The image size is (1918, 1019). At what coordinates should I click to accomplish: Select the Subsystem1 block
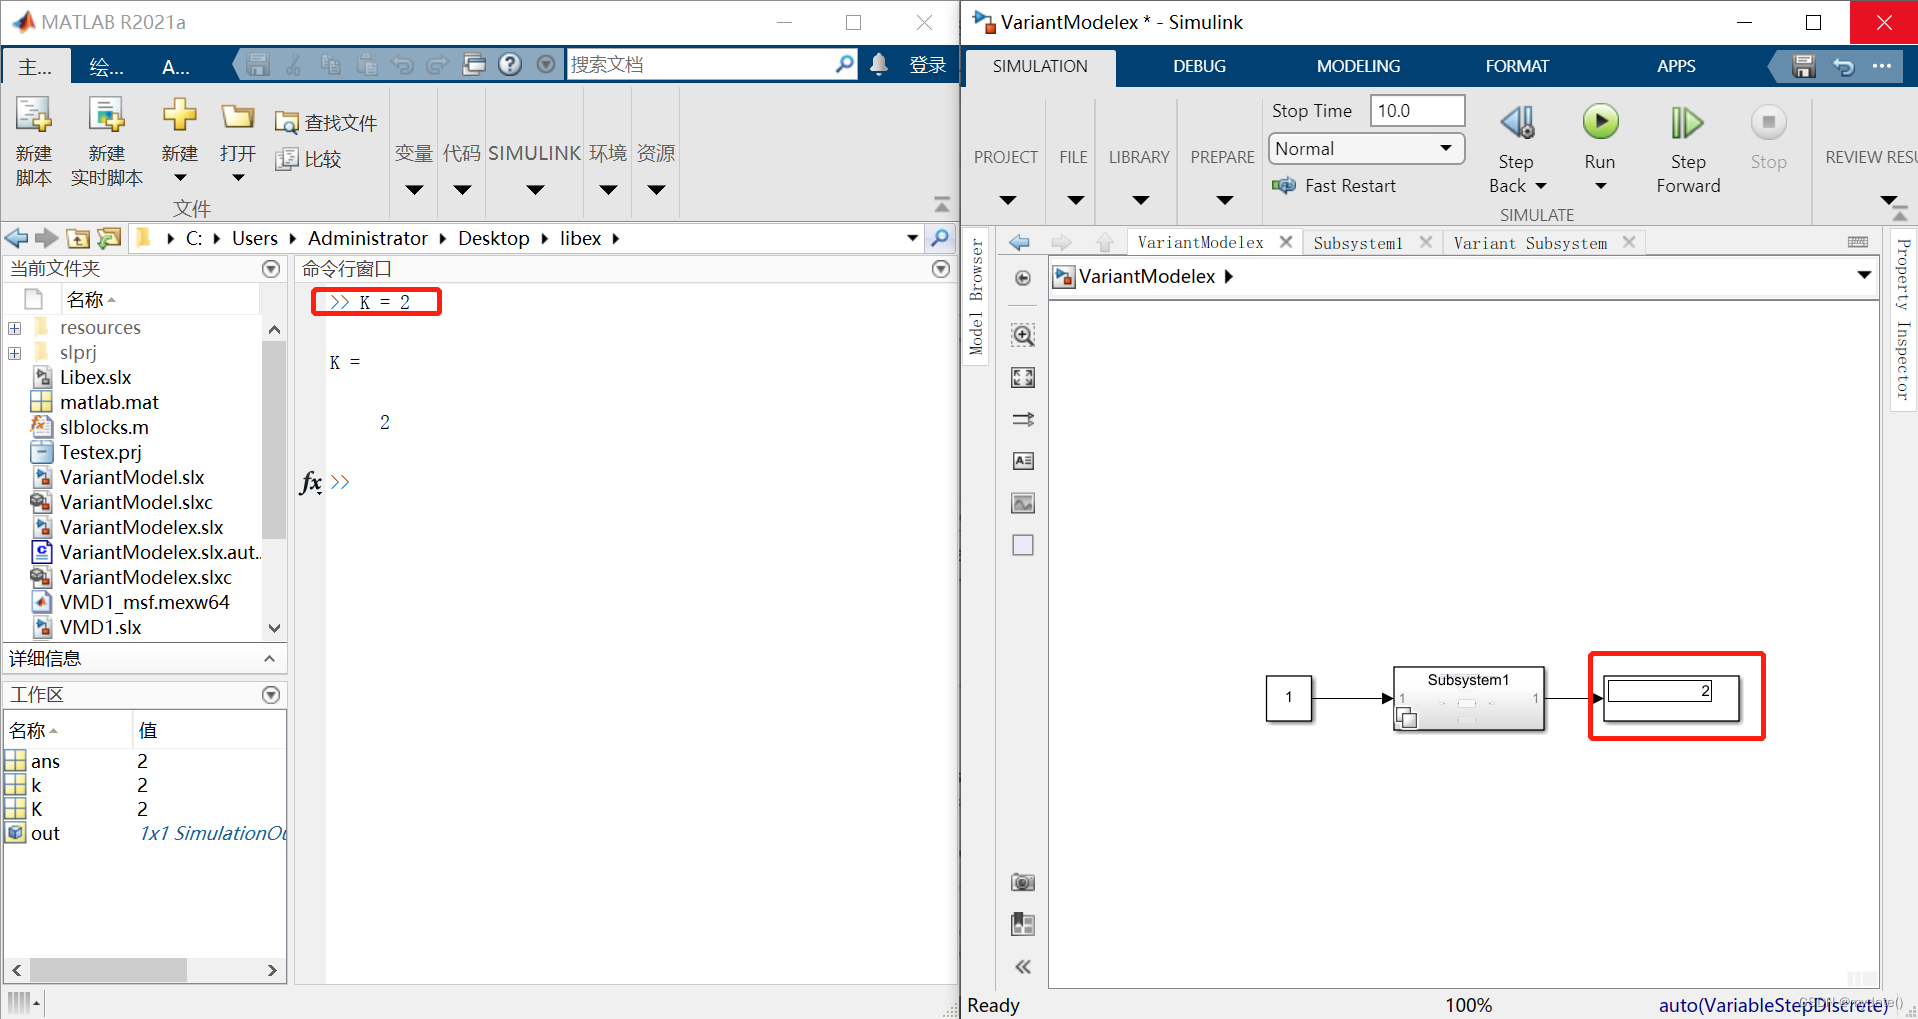point(1468,698)
